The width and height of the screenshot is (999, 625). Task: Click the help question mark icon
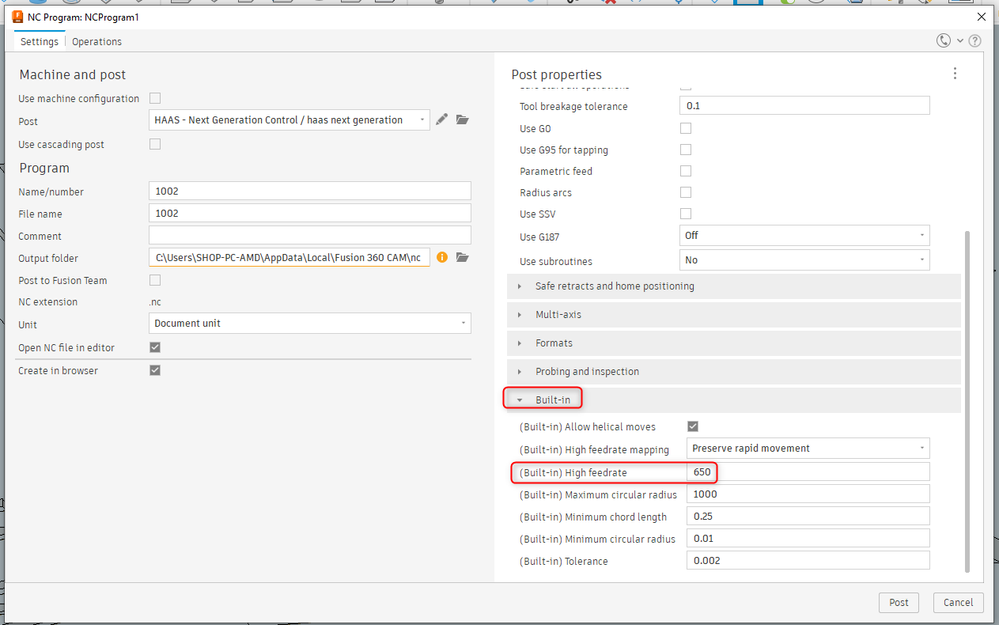975,41
